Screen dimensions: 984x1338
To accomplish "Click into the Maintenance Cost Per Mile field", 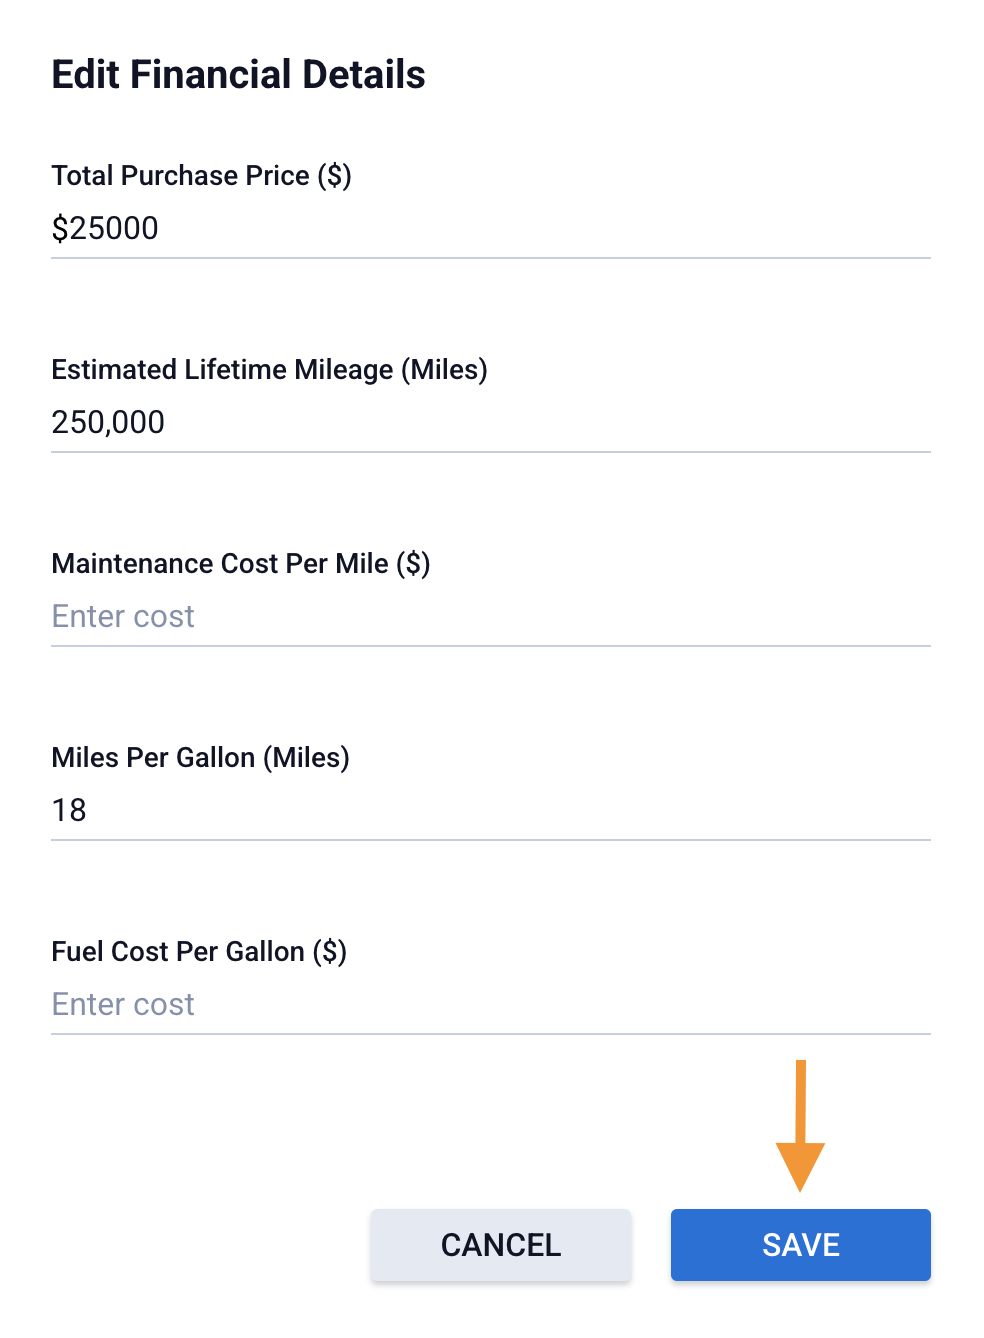I will [490, 617].
